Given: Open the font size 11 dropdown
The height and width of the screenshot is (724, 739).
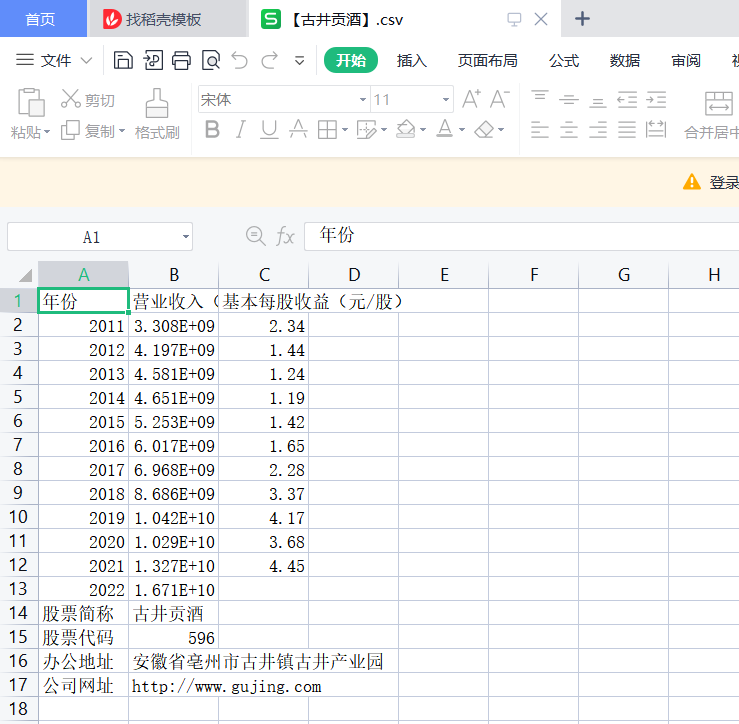Looking at the screenshot, I should [446, 99].
